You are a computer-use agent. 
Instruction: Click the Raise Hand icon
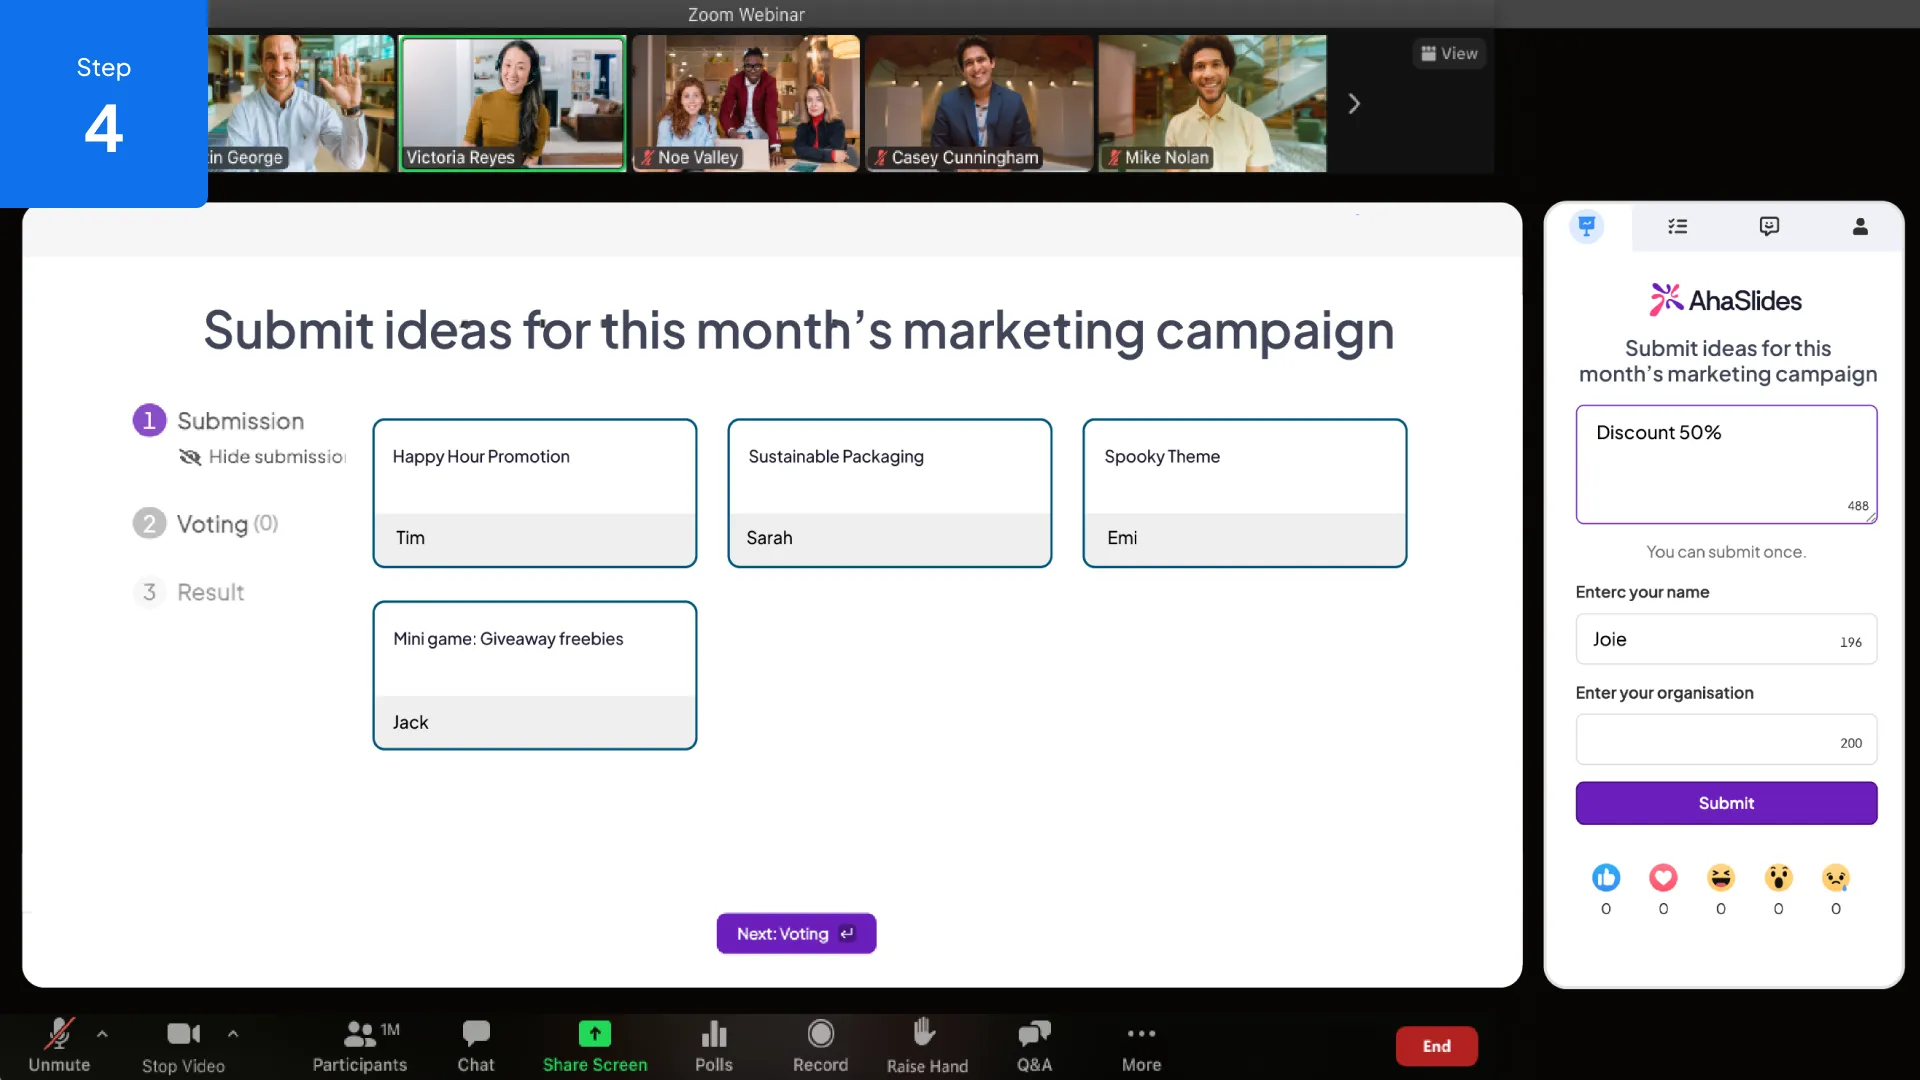pos(925,1032)
